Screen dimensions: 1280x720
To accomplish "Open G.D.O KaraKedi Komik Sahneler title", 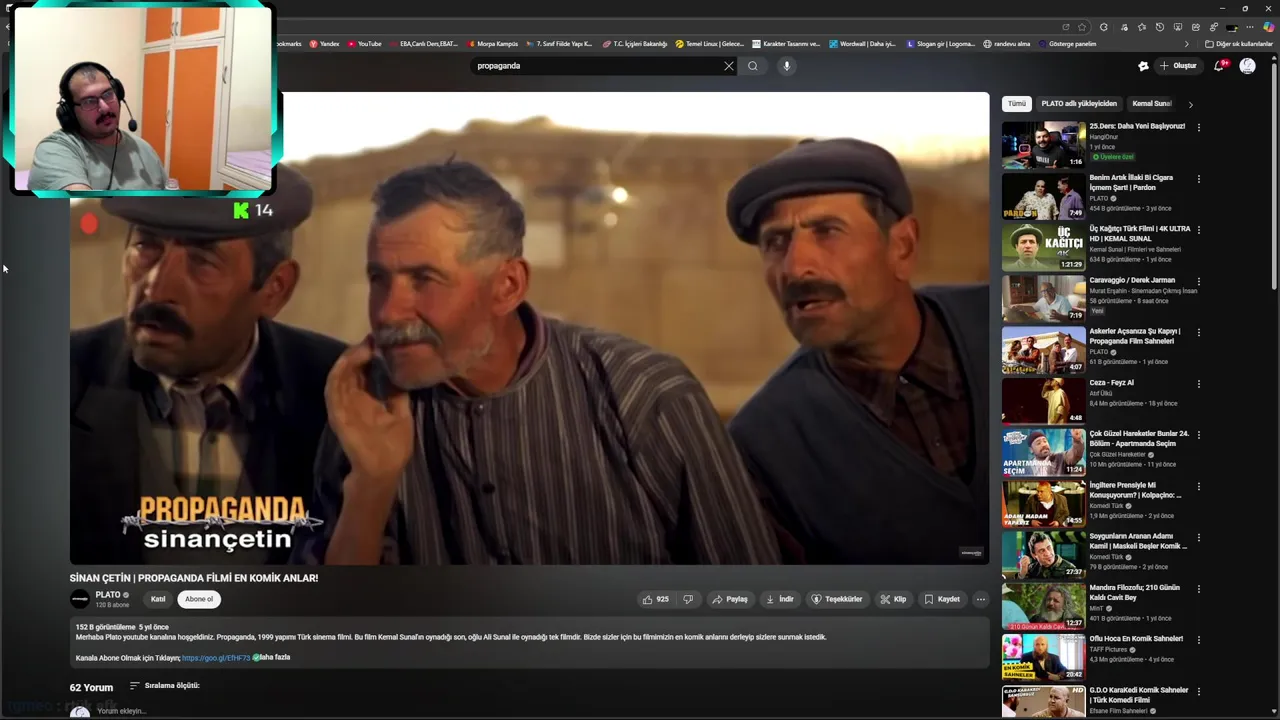I will [1139, 695].
